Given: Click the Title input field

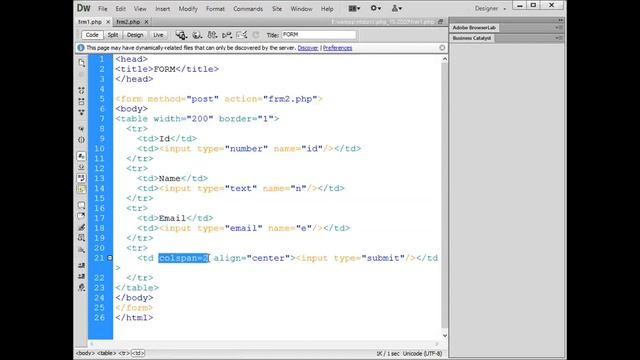Looking at the screenshot, I should coord(318,35).
